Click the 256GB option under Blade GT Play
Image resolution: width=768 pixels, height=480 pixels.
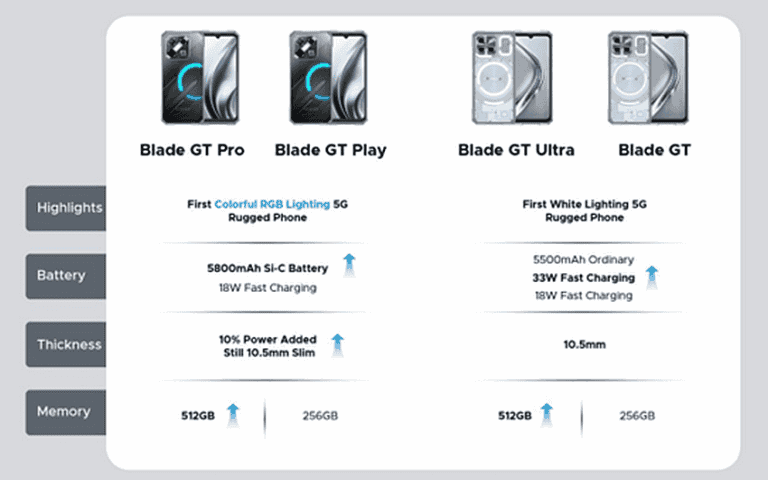click(x=320, y=416)
